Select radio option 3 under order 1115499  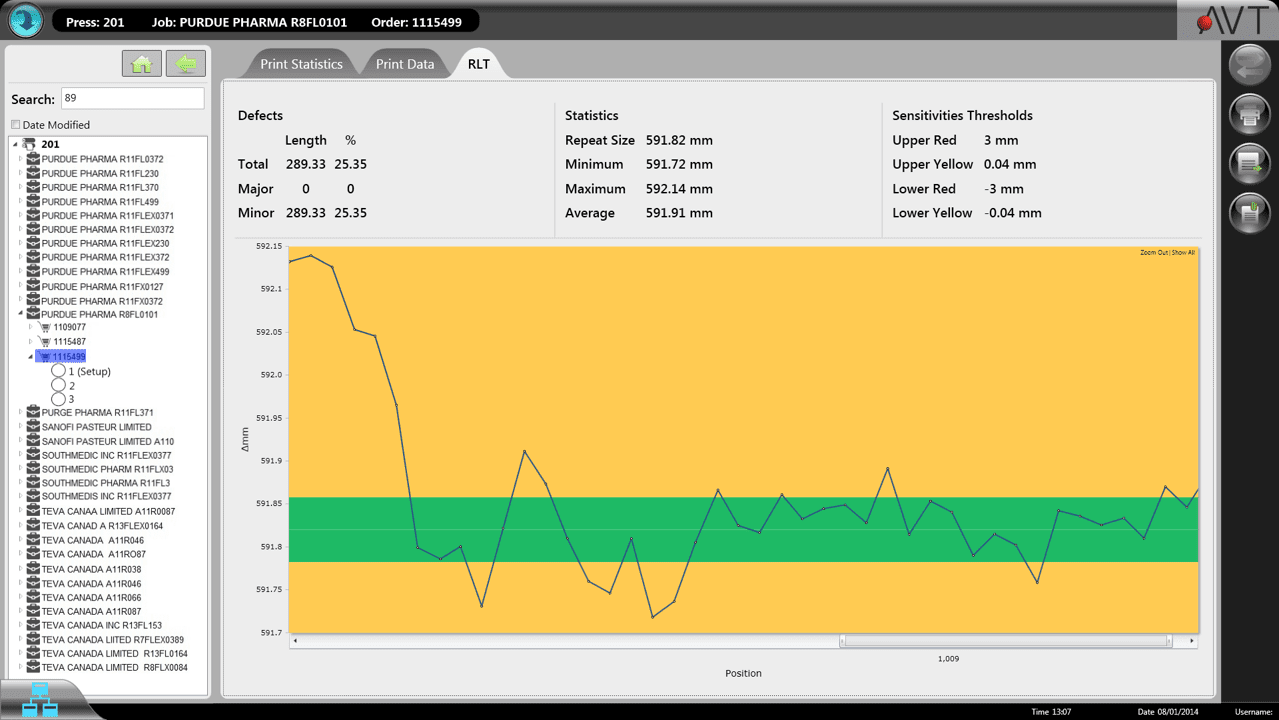pyautogui.click(x=58, y=399)
